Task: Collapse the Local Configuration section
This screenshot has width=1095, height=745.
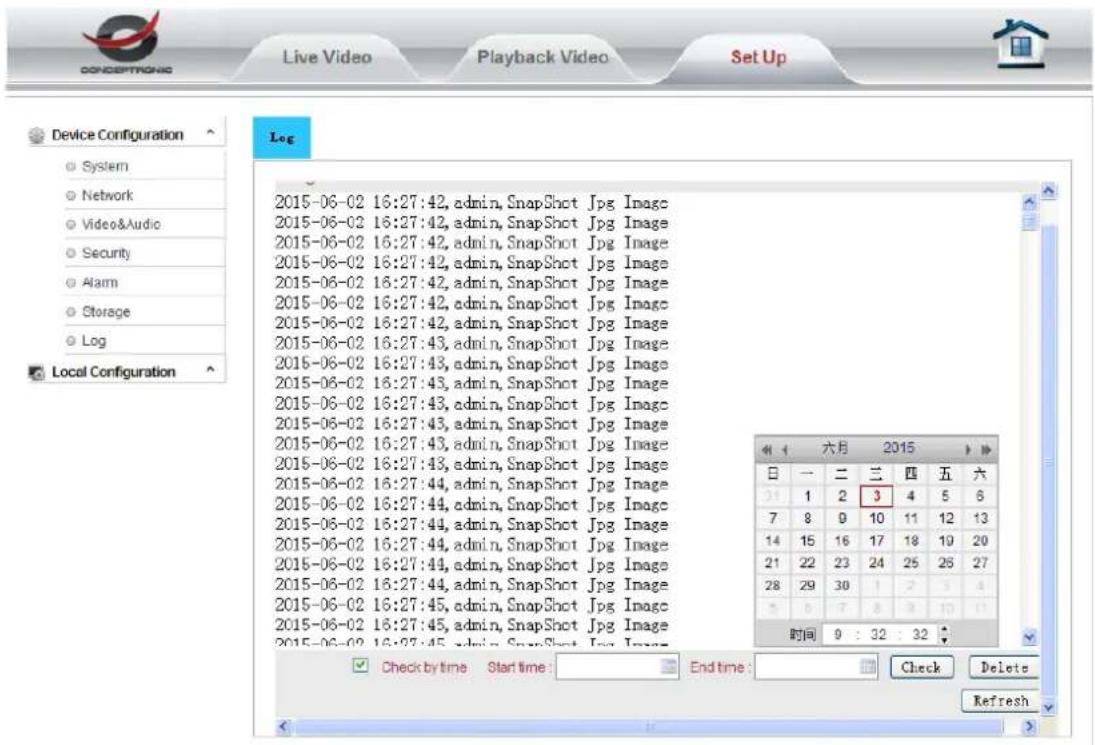Action: click(210, 370)
